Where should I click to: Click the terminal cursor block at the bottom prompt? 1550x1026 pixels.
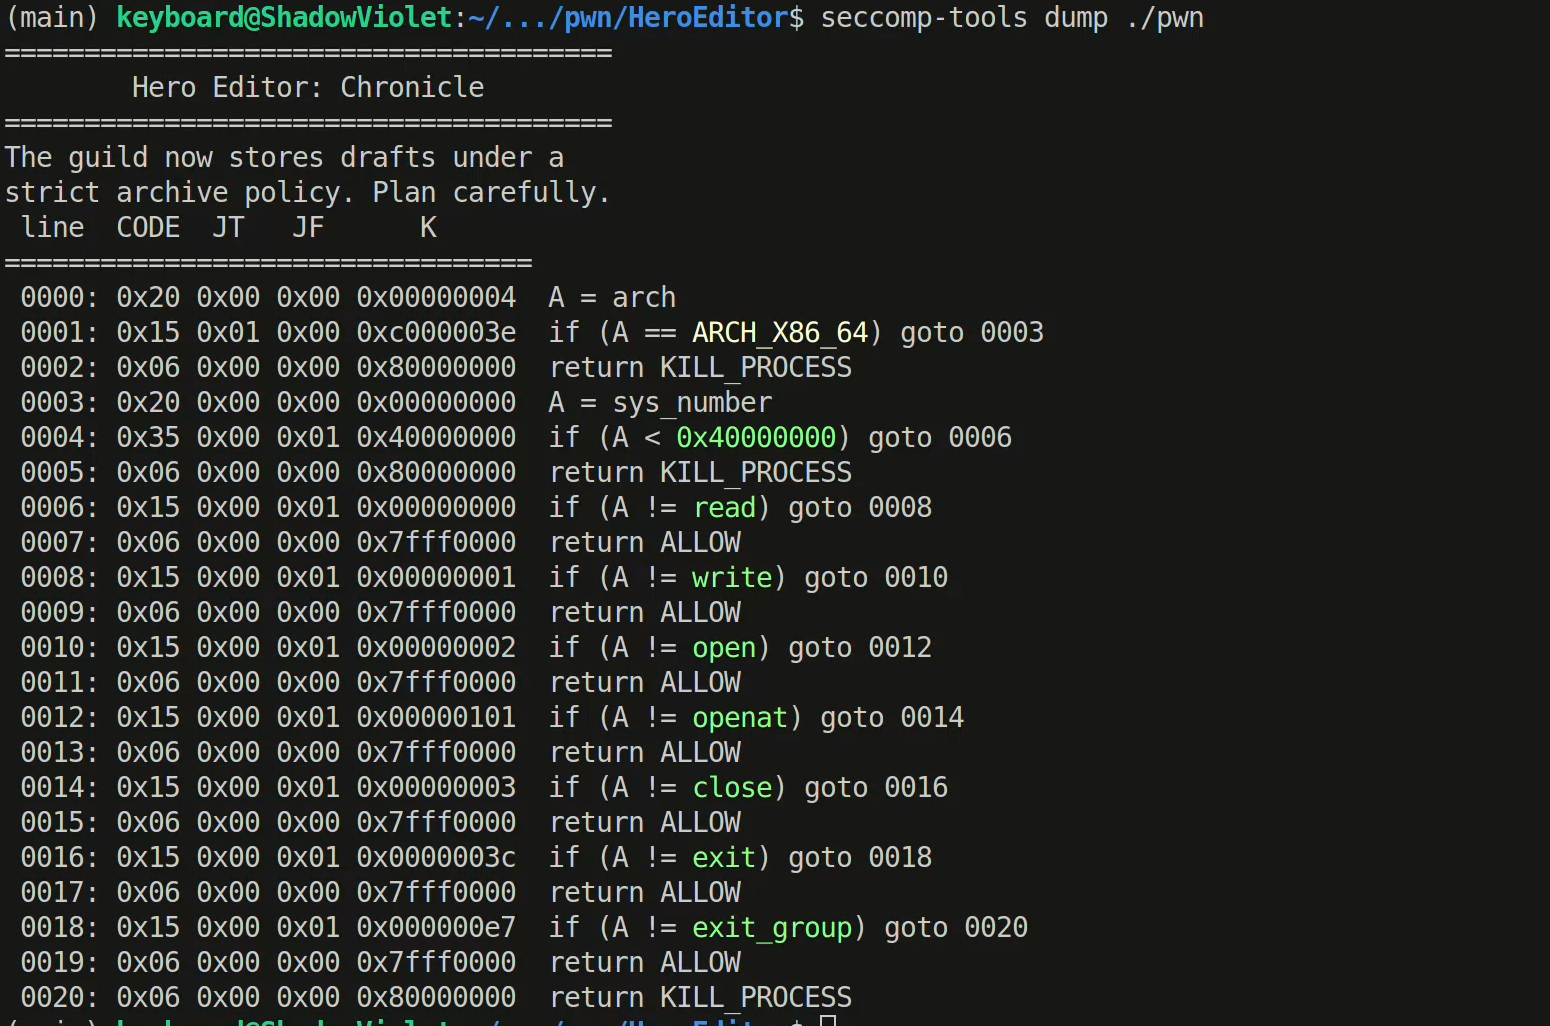click(828, 1020)
